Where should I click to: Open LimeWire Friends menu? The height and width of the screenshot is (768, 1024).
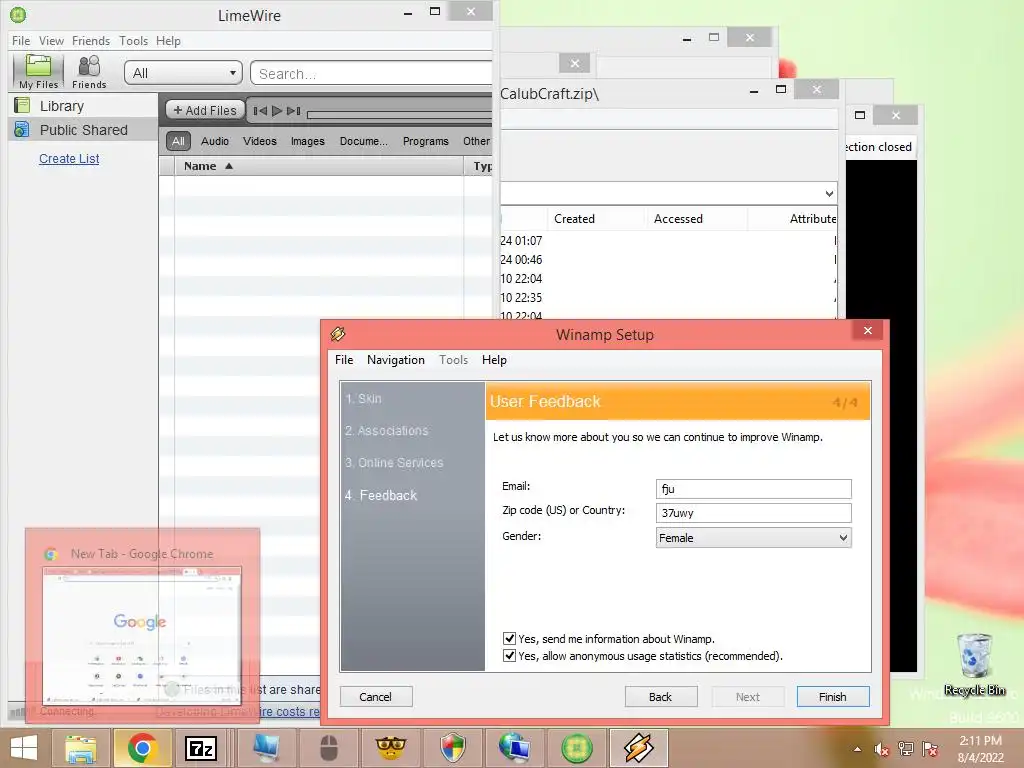(91, 40)
